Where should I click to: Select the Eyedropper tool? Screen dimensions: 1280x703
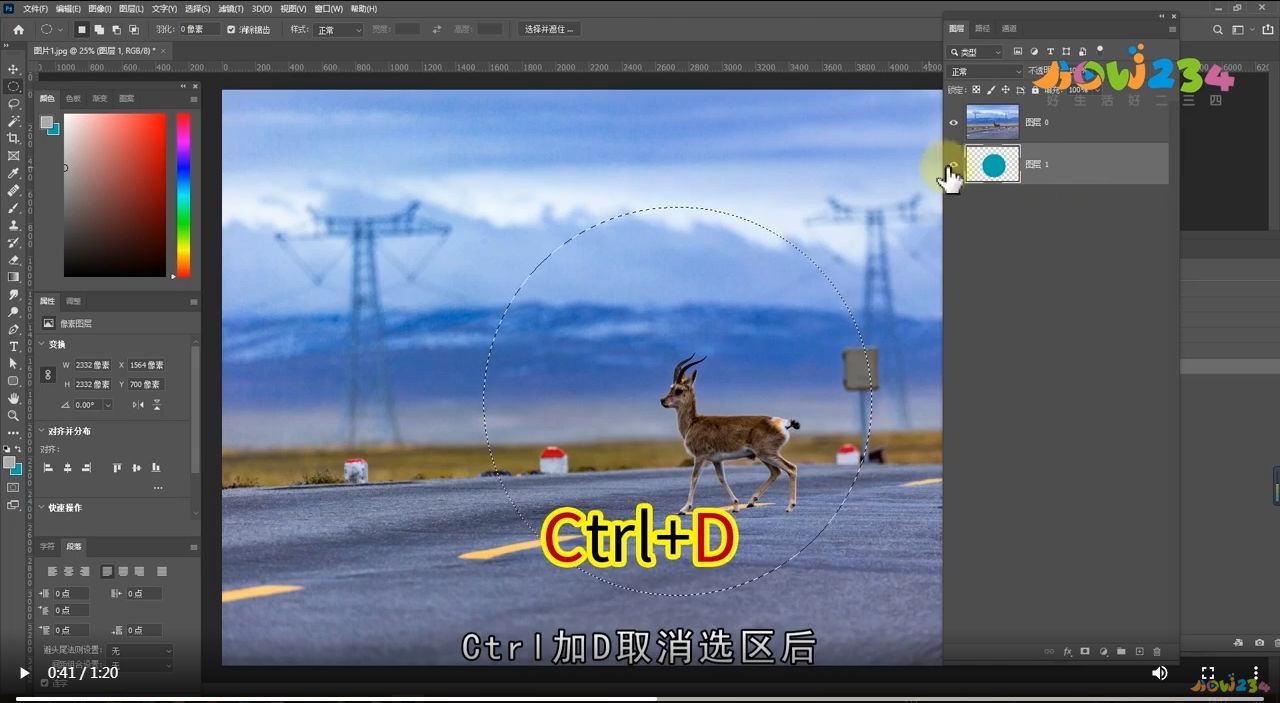pos(14,173)
